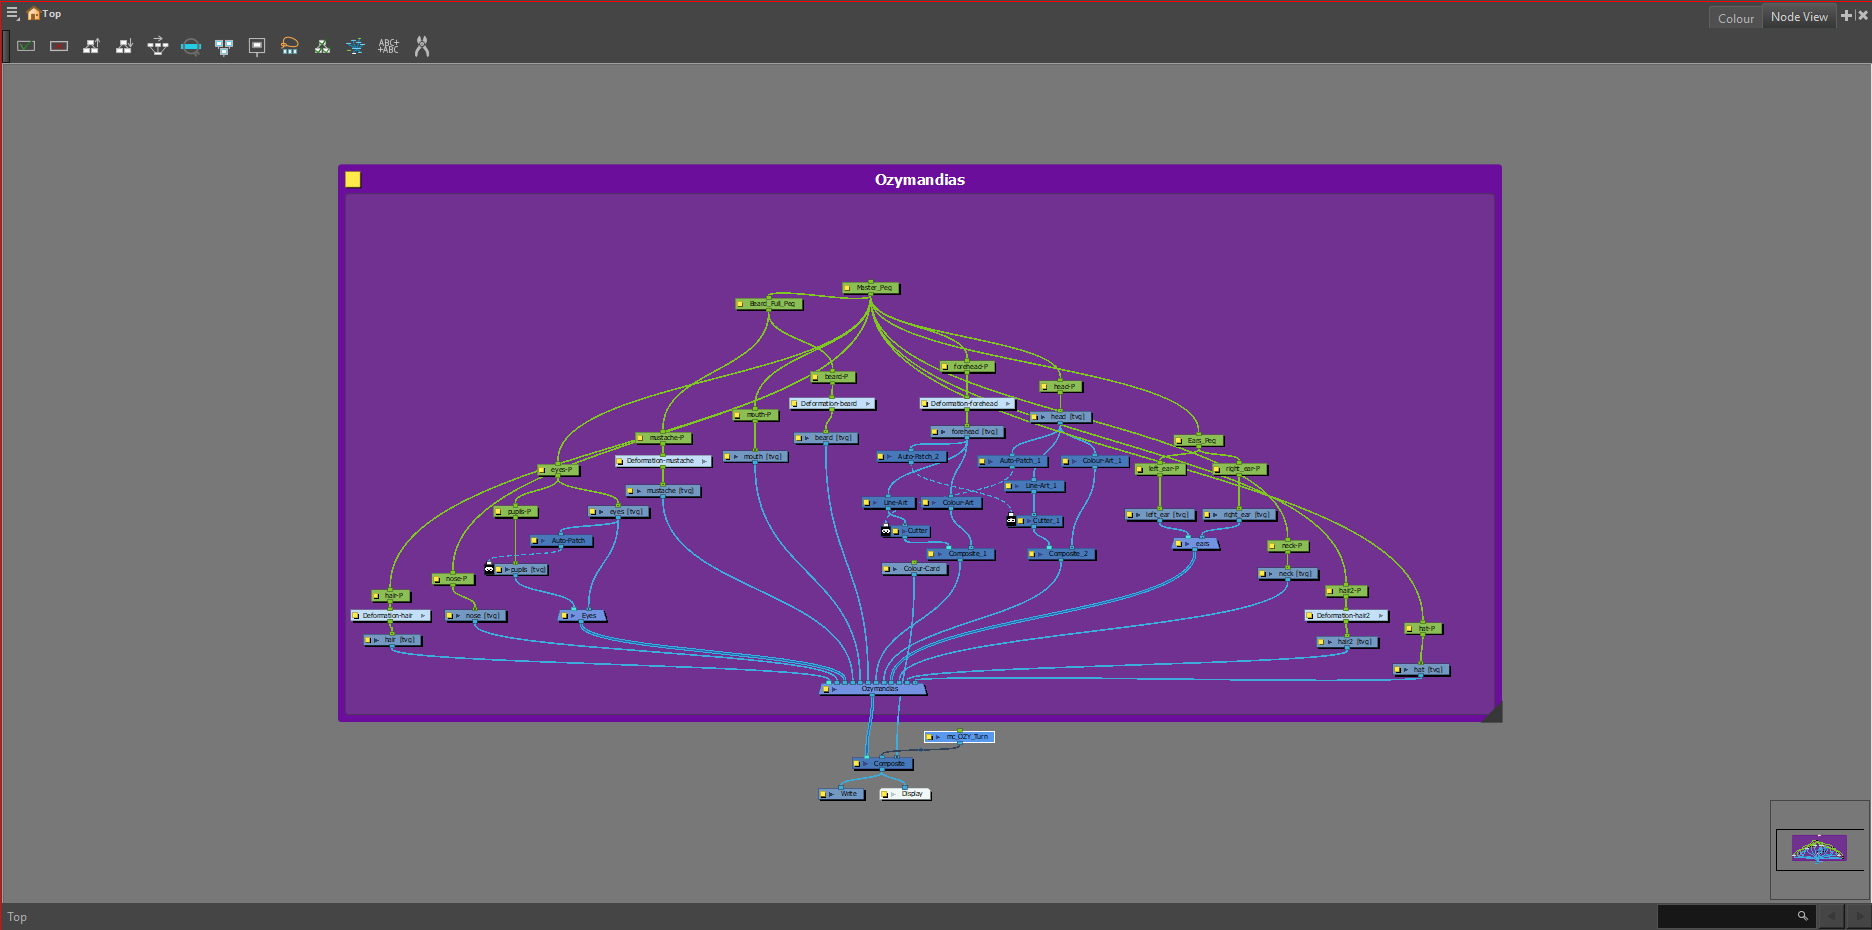
Task: Click the Ozymandias backdrop yellow colour square
Action: coord(353,179)
